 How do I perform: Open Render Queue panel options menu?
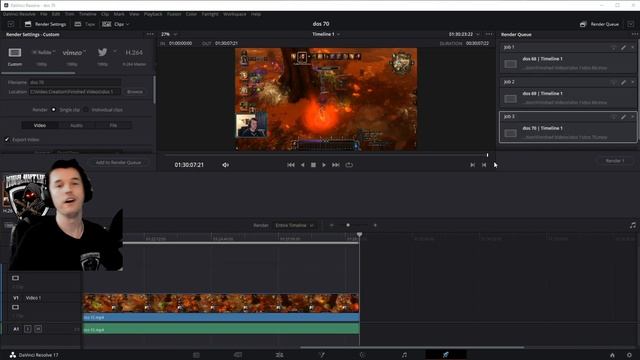pos(634,34)
